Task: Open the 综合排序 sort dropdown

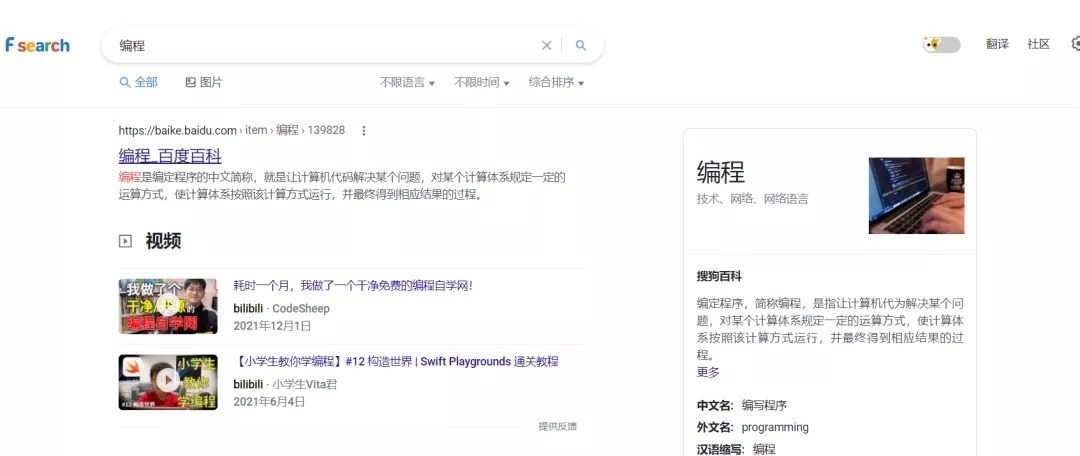Action: tap(556, 82)
